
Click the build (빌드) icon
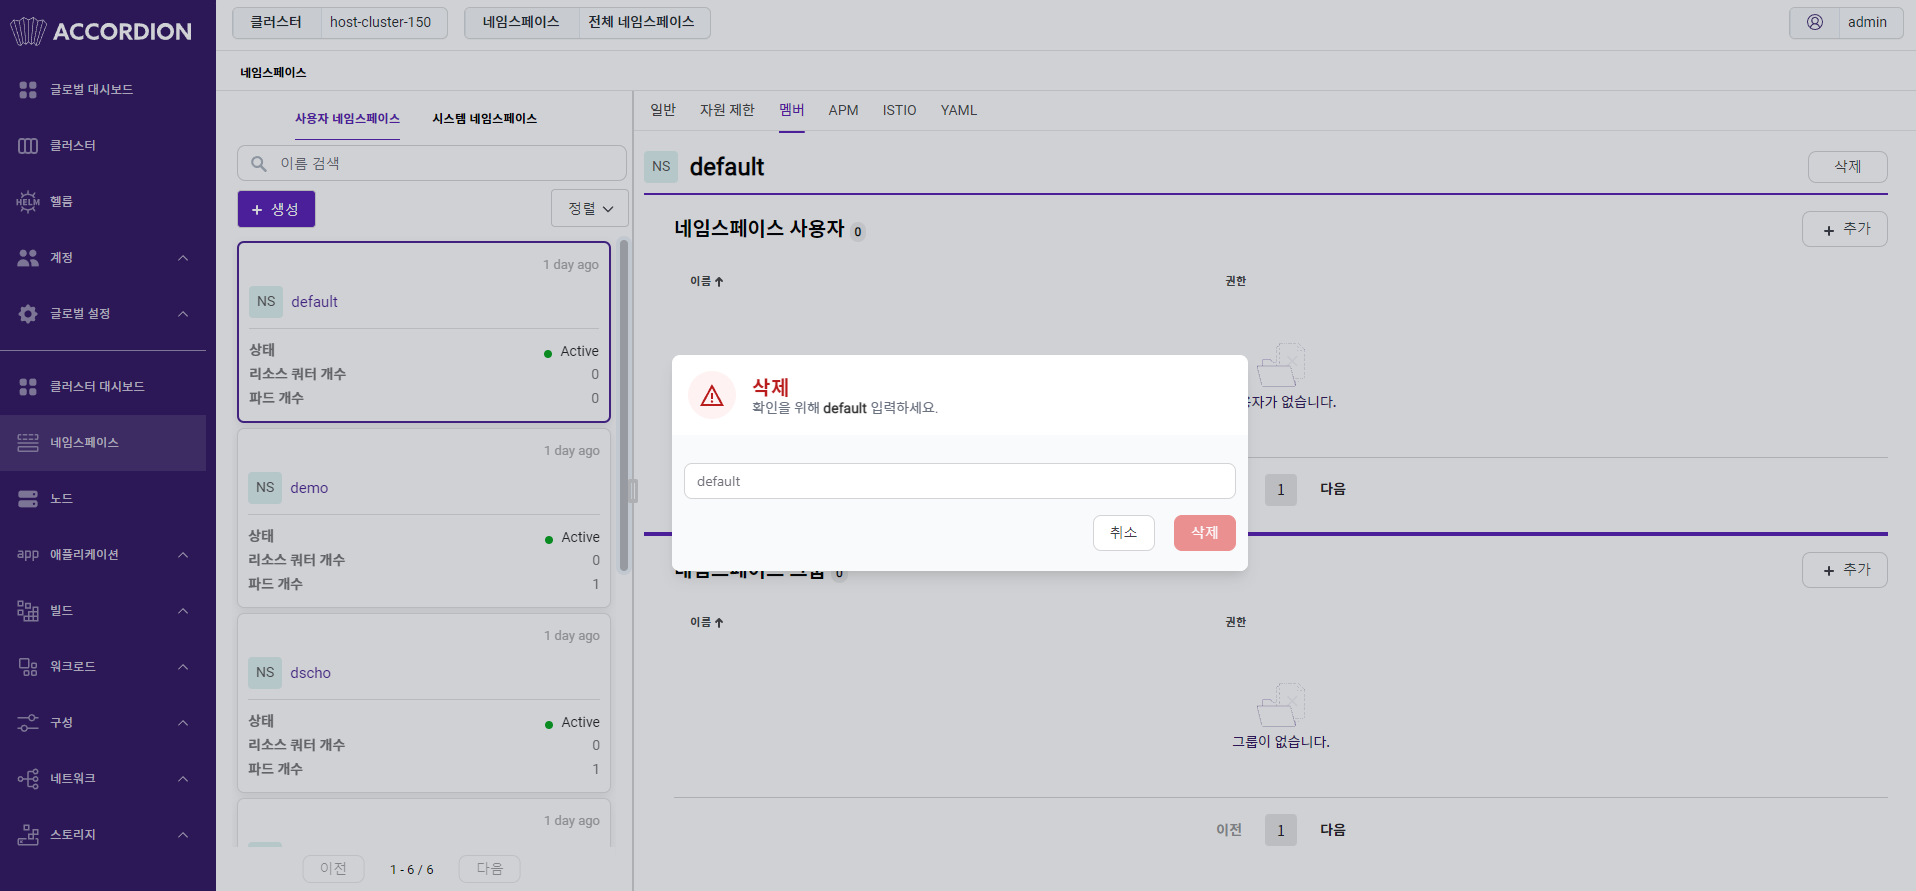tap(28, 611)
